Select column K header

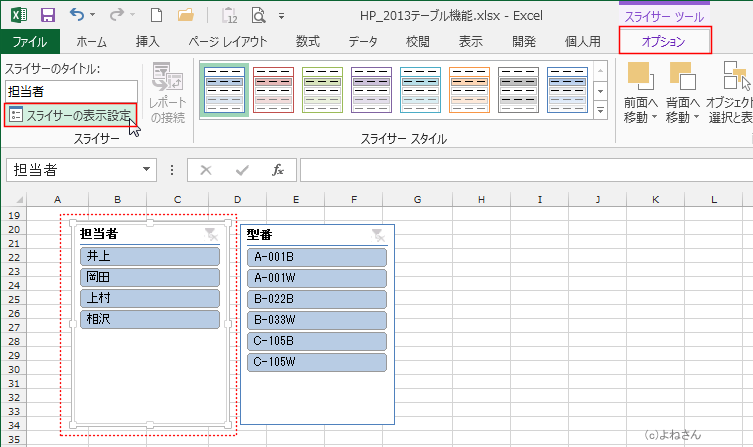(655, 199)
